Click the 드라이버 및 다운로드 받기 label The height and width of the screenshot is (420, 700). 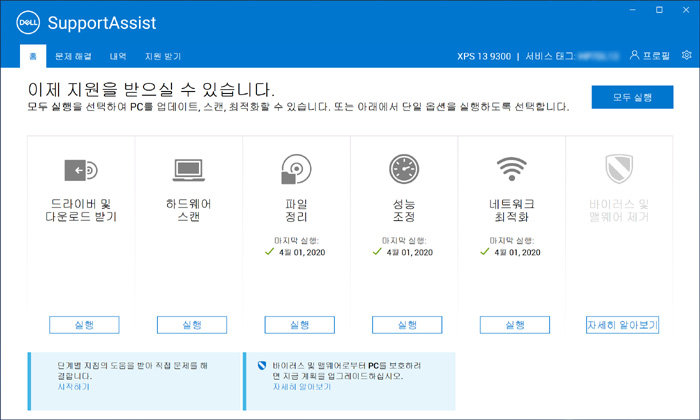tap(81, 210)
